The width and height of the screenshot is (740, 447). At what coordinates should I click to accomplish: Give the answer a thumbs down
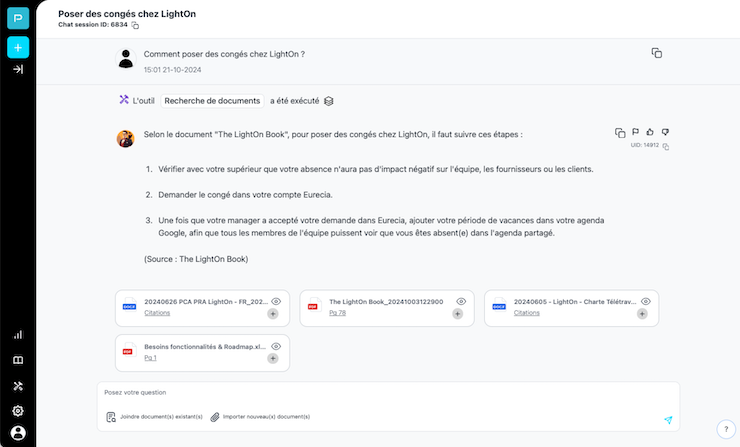(665, 132)
